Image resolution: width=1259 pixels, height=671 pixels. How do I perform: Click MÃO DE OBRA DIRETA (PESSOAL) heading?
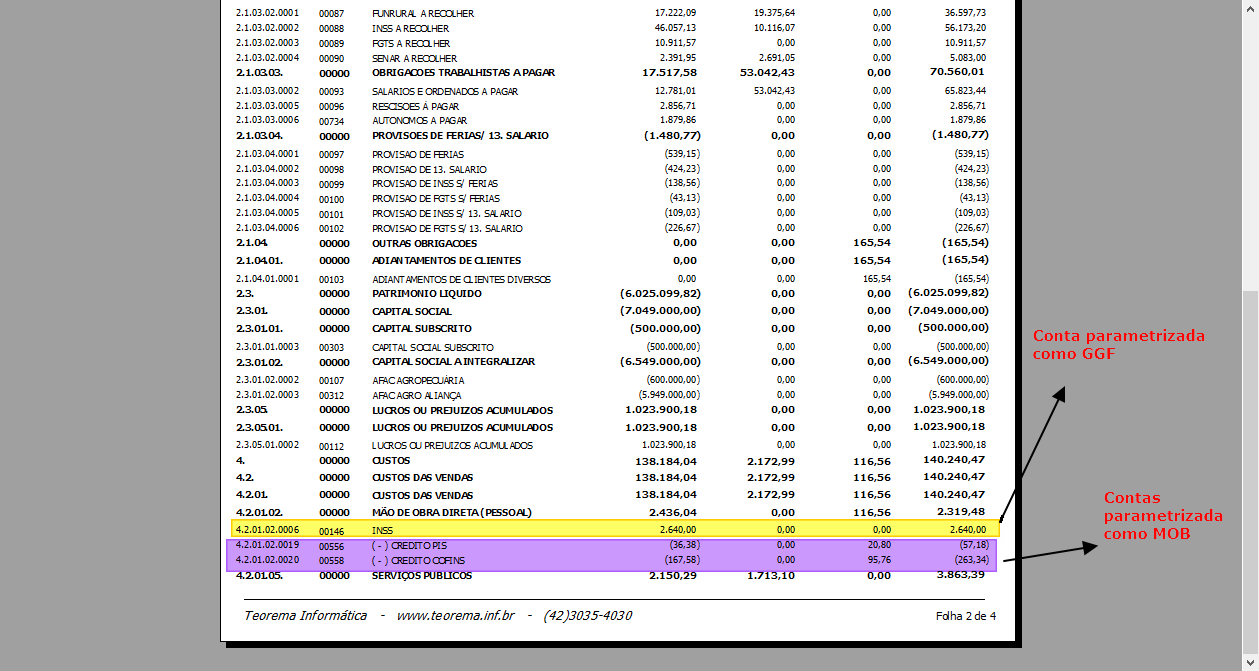point(452,512)
